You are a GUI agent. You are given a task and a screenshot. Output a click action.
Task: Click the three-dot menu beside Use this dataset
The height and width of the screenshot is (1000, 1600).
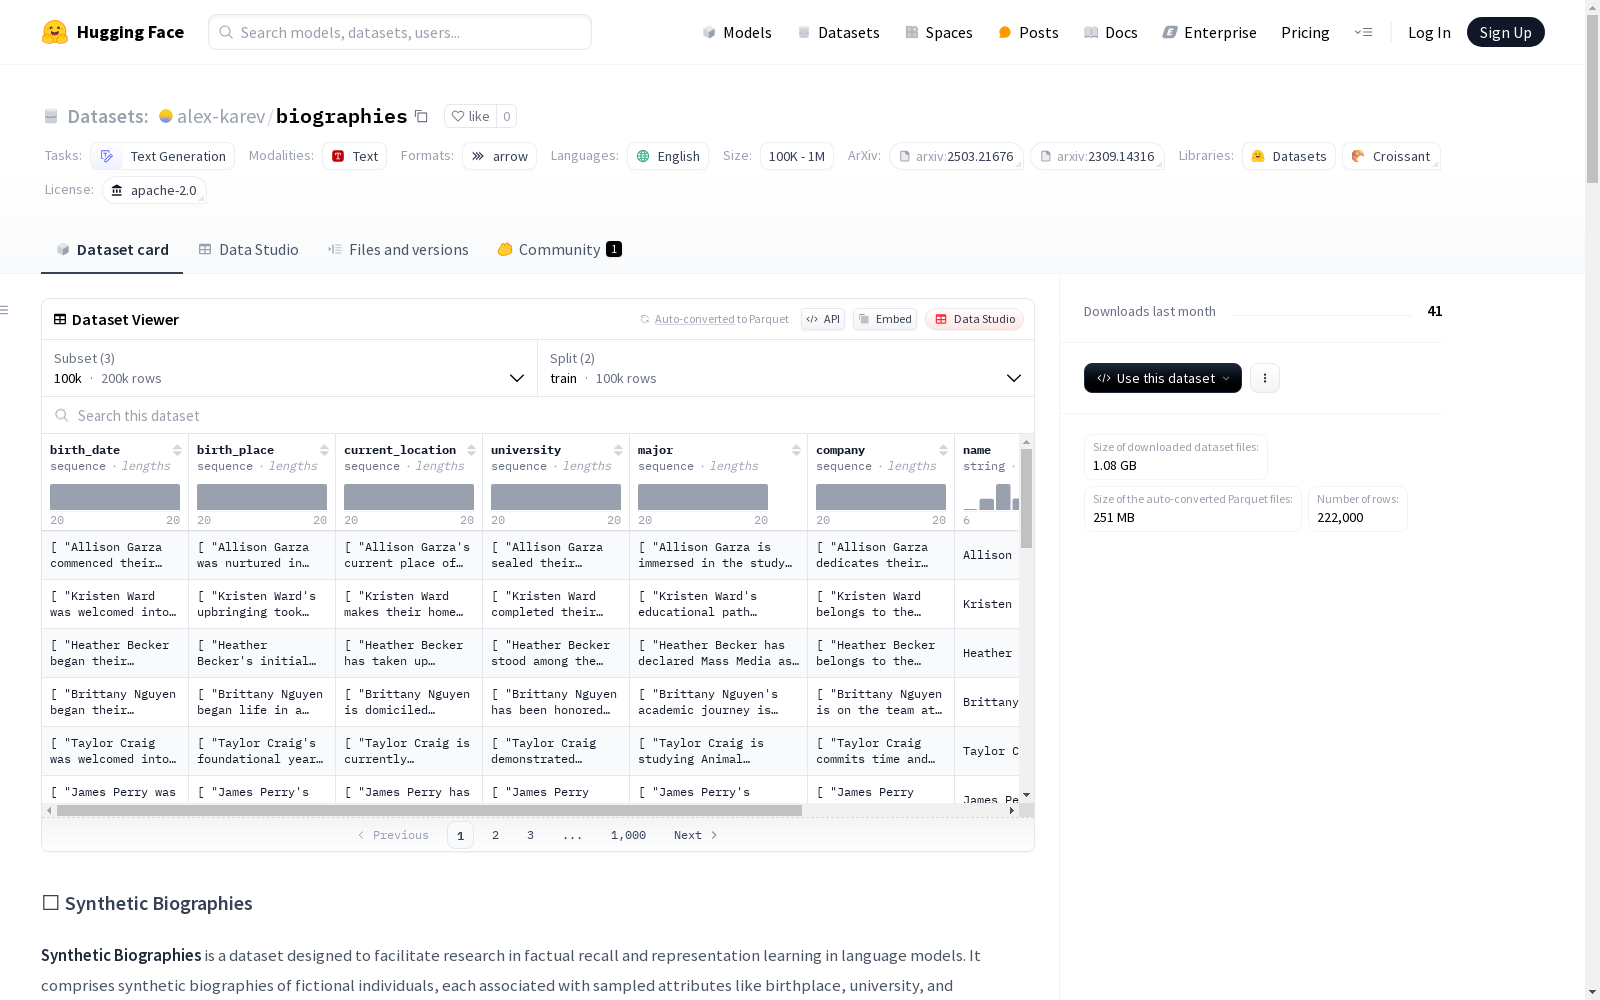click(x=1265, y=378)
